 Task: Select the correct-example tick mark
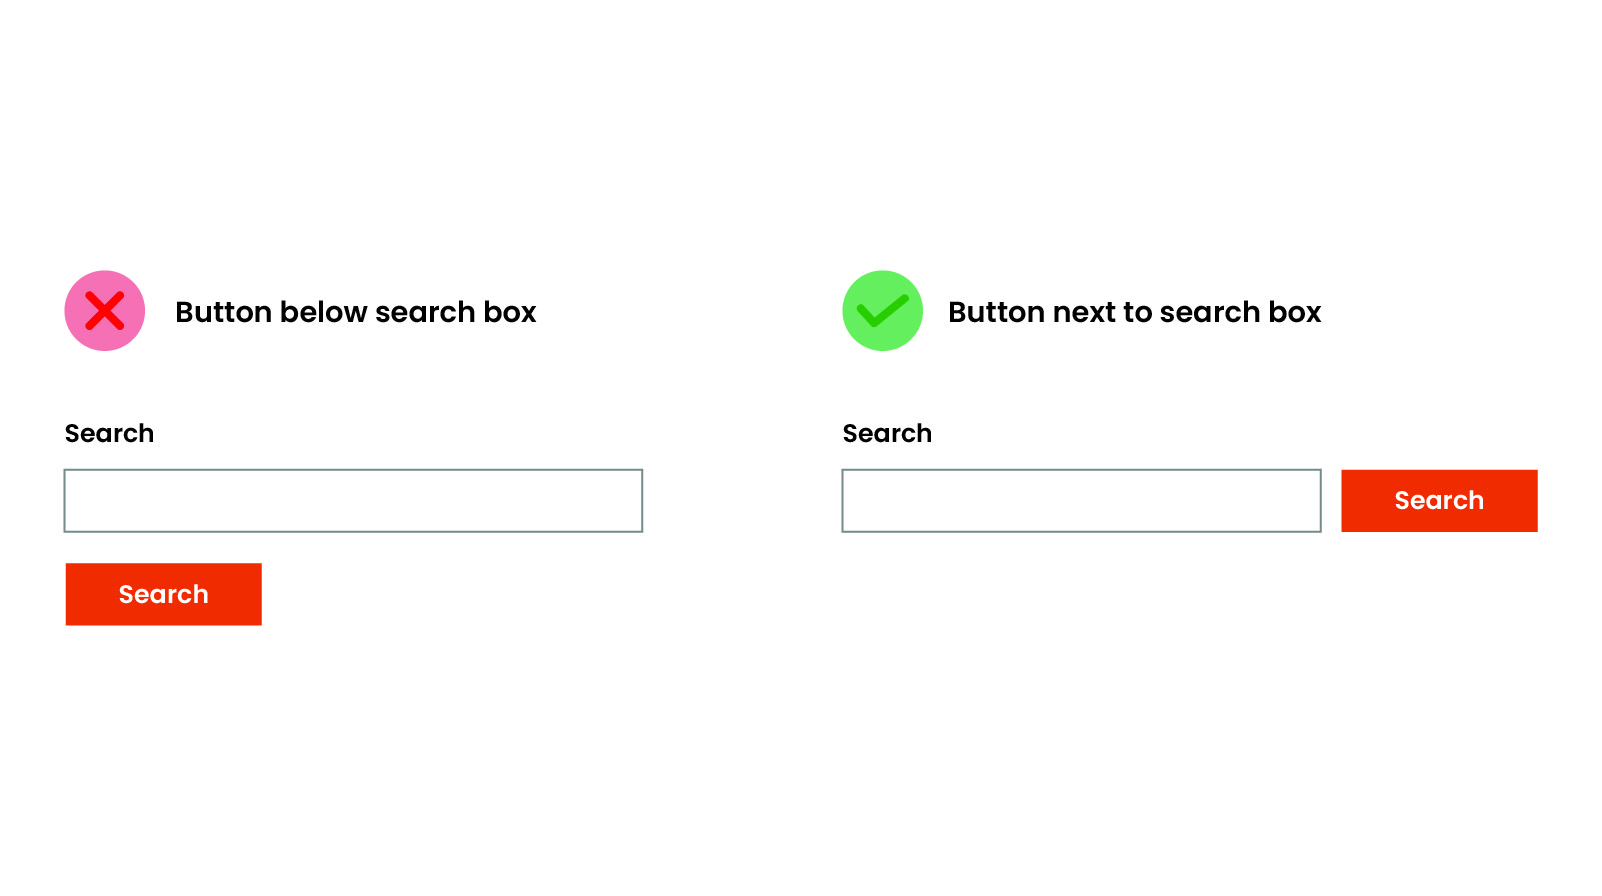pyautogui.click(x=882, y=312)
